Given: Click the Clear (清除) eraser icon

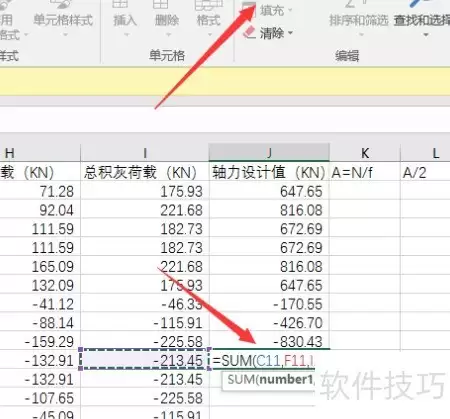Looking at the screenshot, I should point(250,33).
